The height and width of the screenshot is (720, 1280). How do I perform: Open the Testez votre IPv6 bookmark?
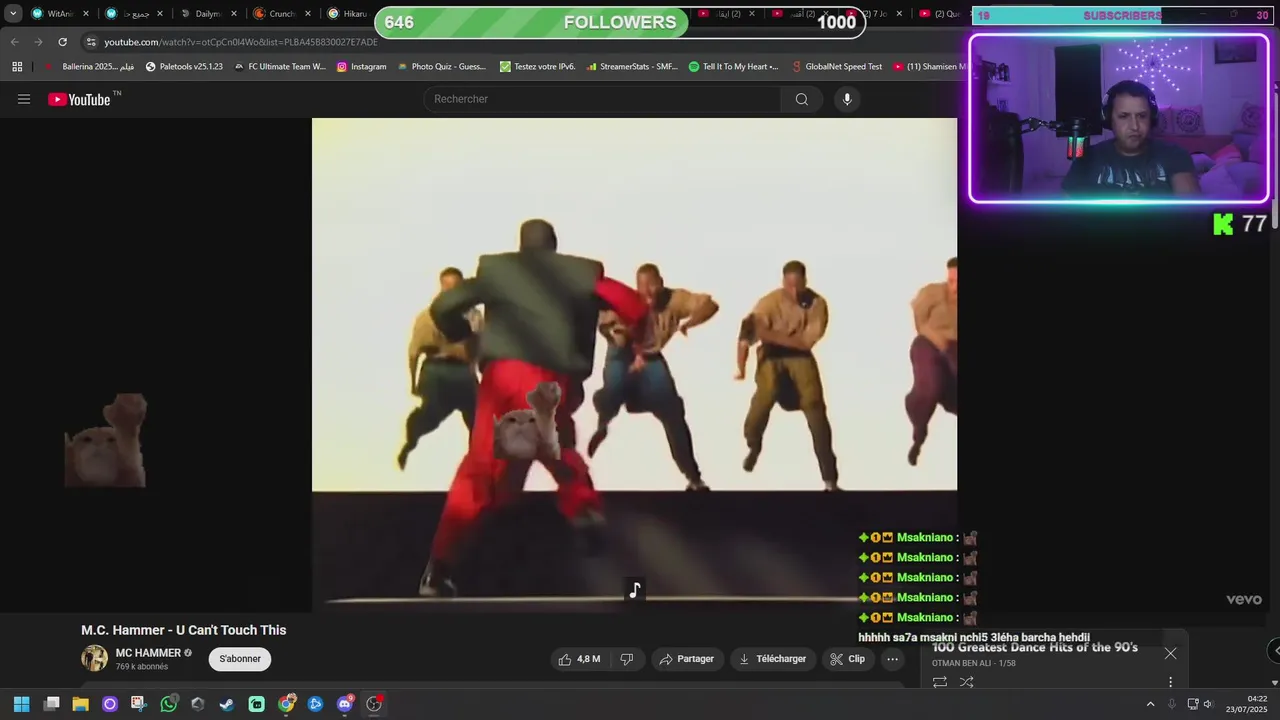coord(538,67)
